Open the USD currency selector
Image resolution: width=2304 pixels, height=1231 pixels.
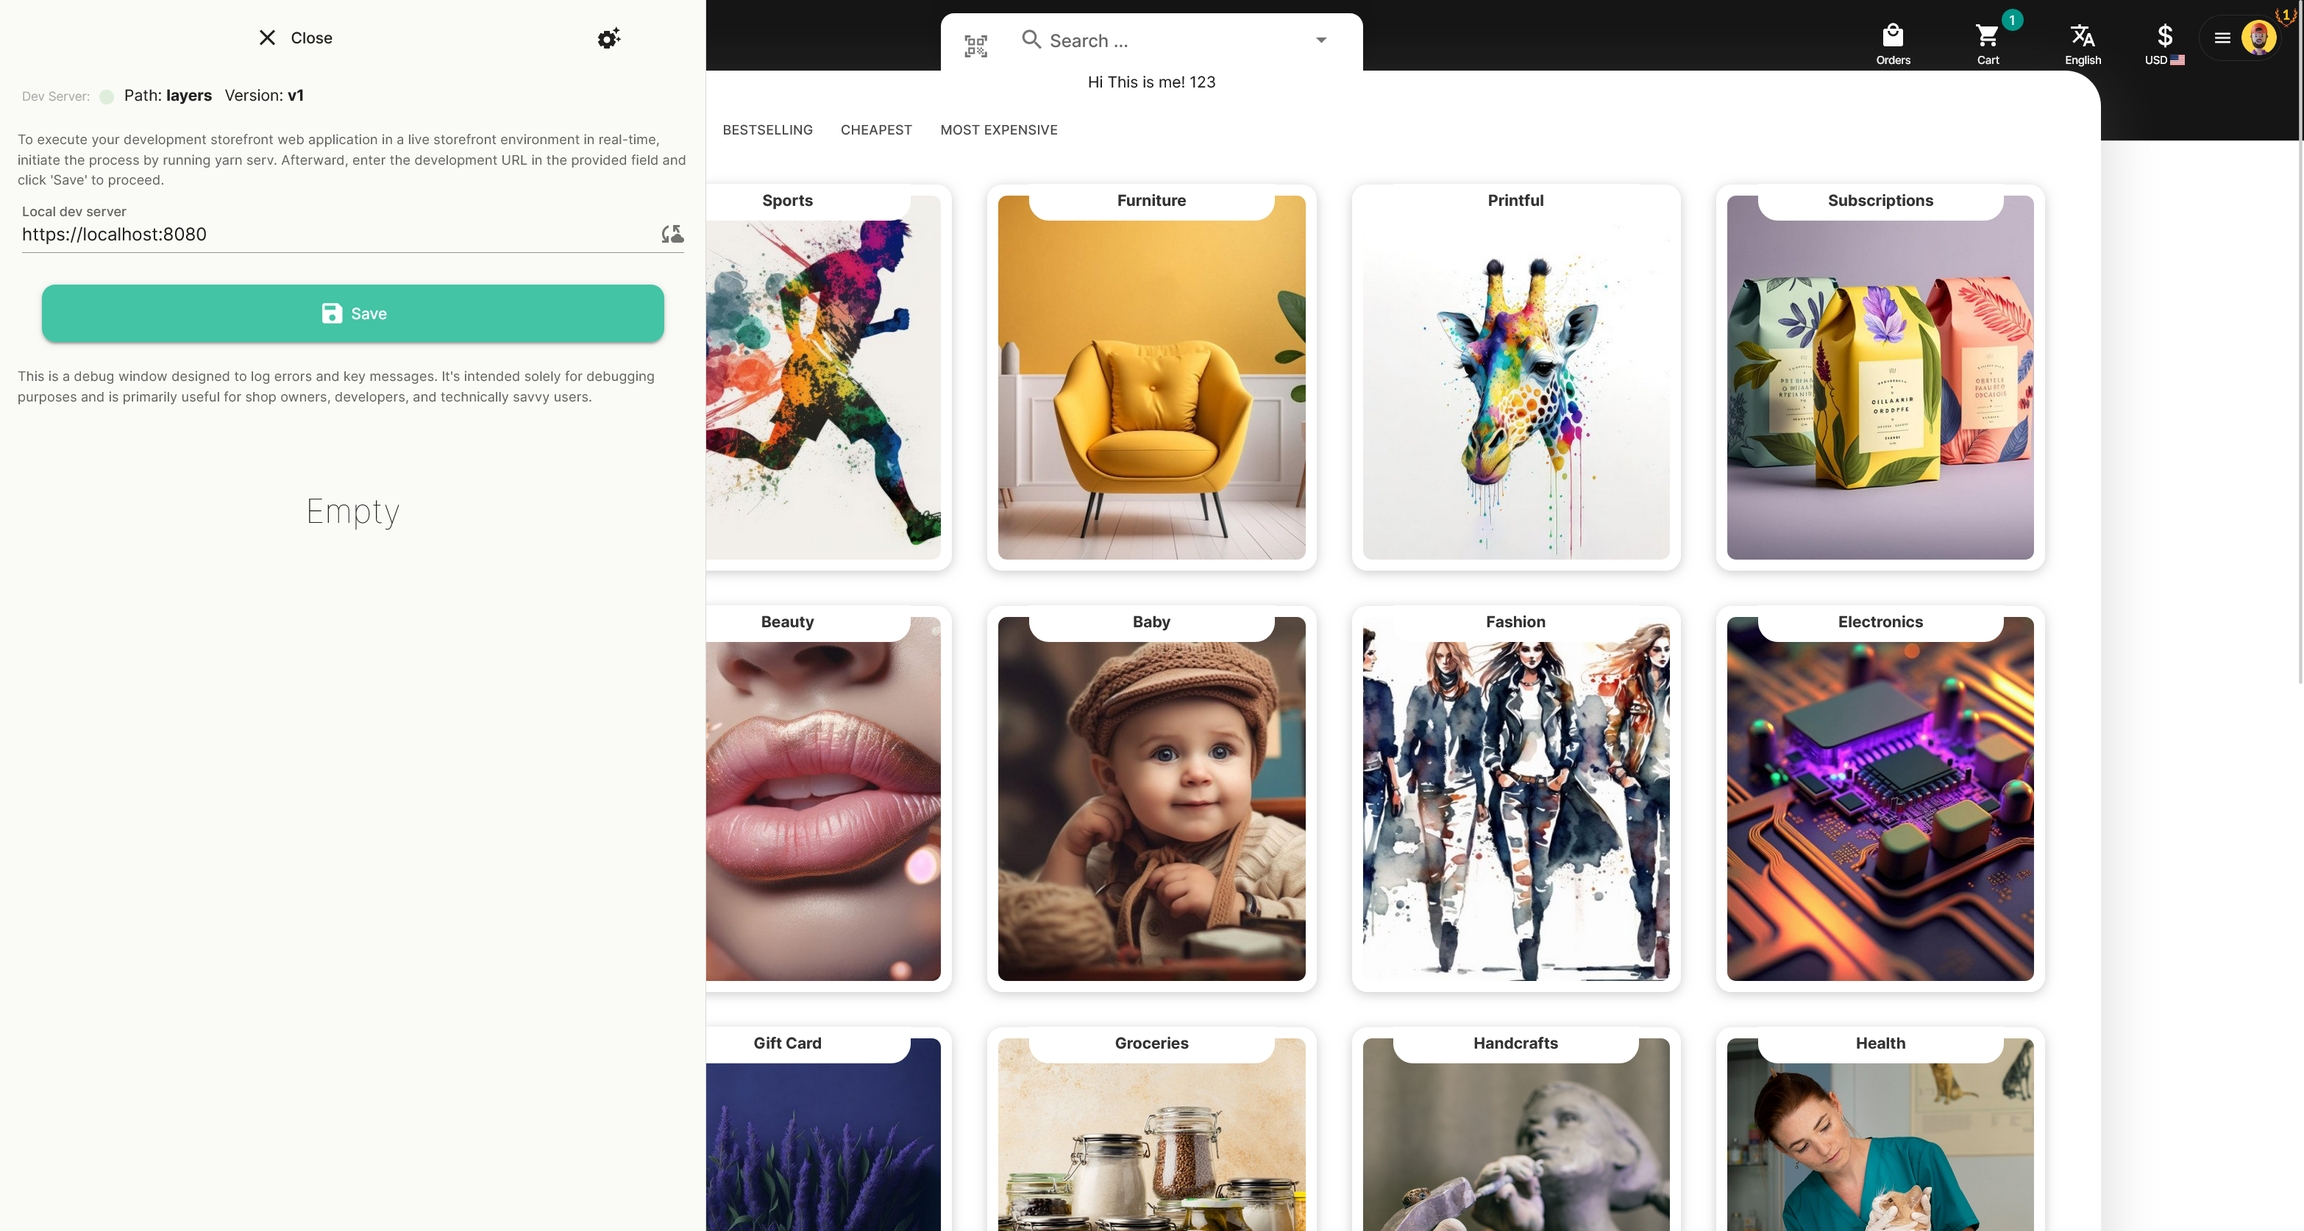[2164, 43]
